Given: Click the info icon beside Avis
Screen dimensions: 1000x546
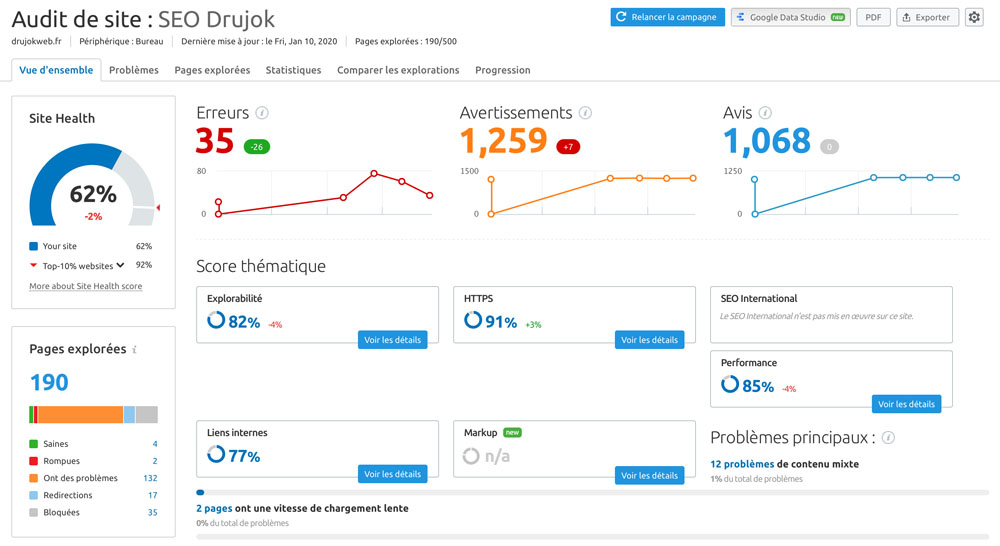Looking at the screenshot, I should coord(765,113).
